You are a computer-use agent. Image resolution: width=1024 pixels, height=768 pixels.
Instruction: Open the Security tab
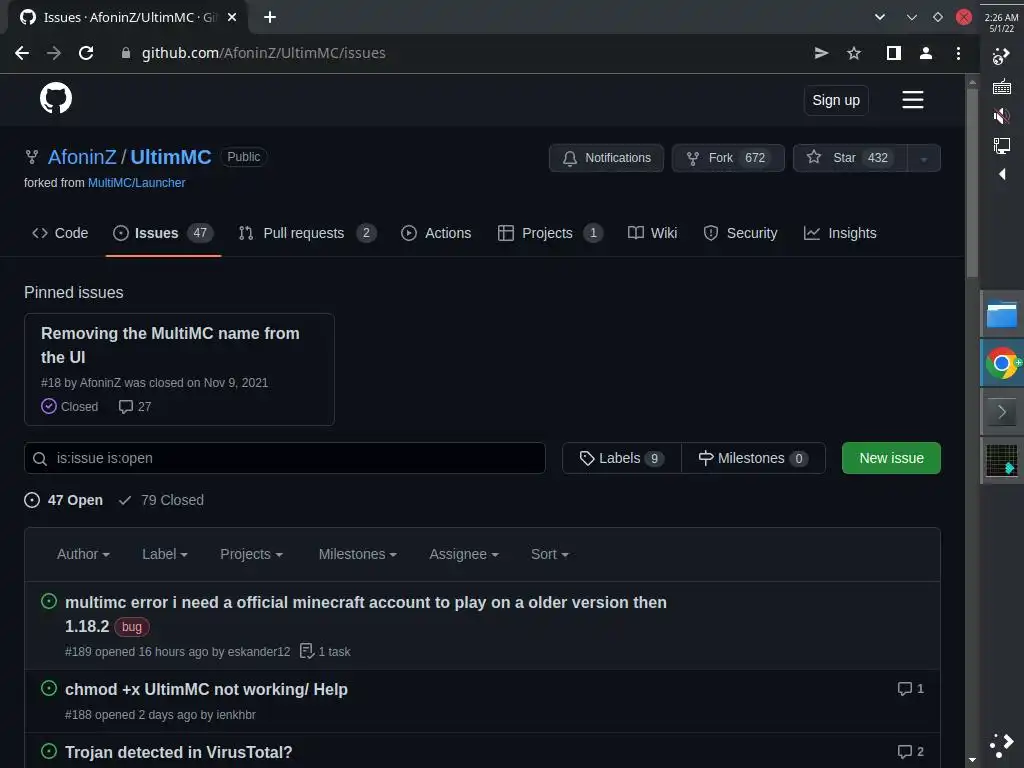[x=740, y=233]
